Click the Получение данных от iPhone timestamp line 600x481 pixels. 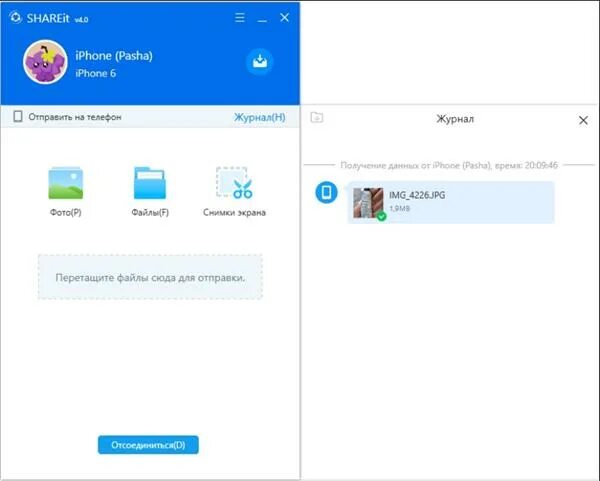[449, 165]
